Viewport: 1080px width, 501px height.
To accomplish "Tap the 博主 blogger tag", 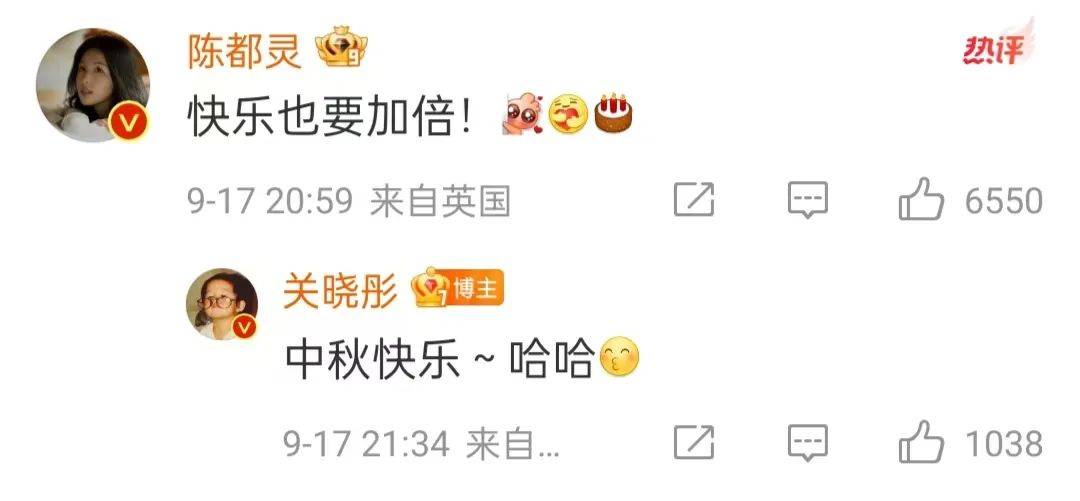I will (x=477, y=289).
